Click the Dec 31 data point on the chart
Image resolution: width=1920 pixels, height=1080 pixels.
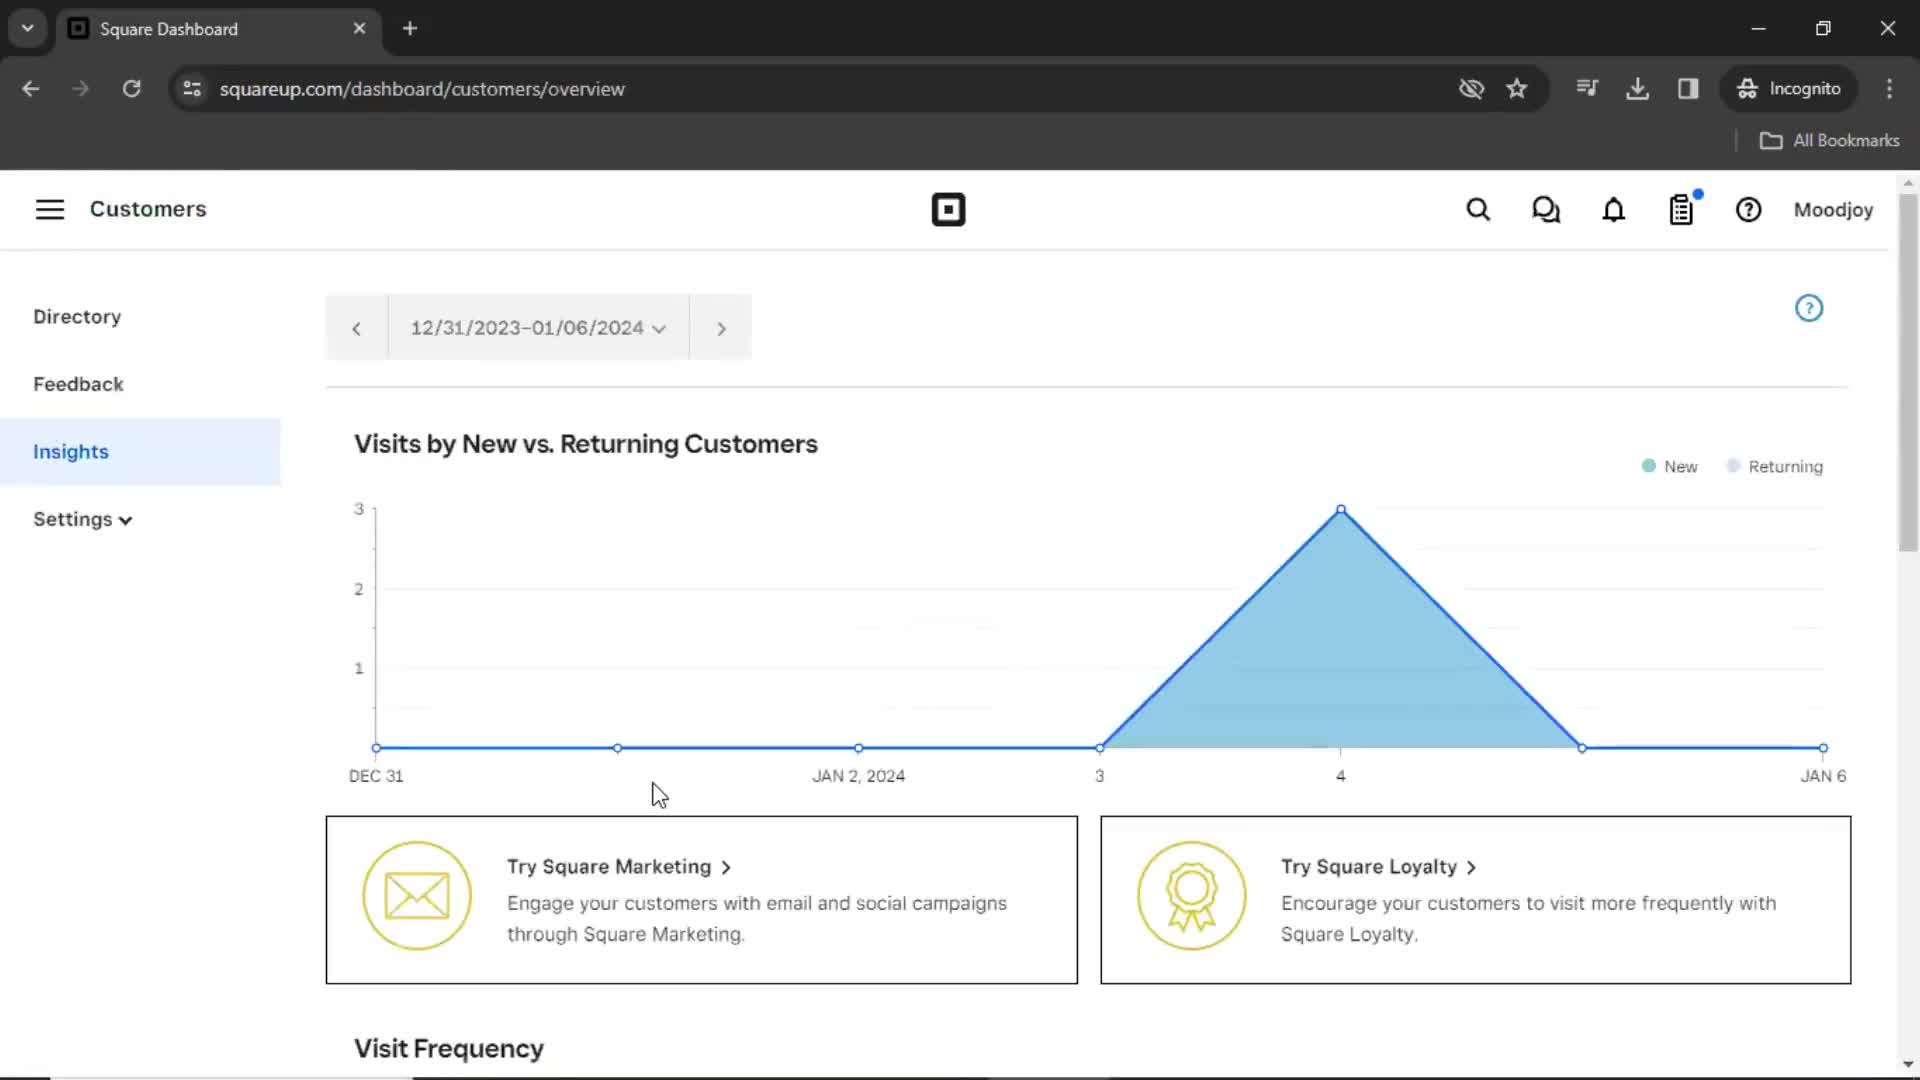pyautogui.click(x=376, y=748)
